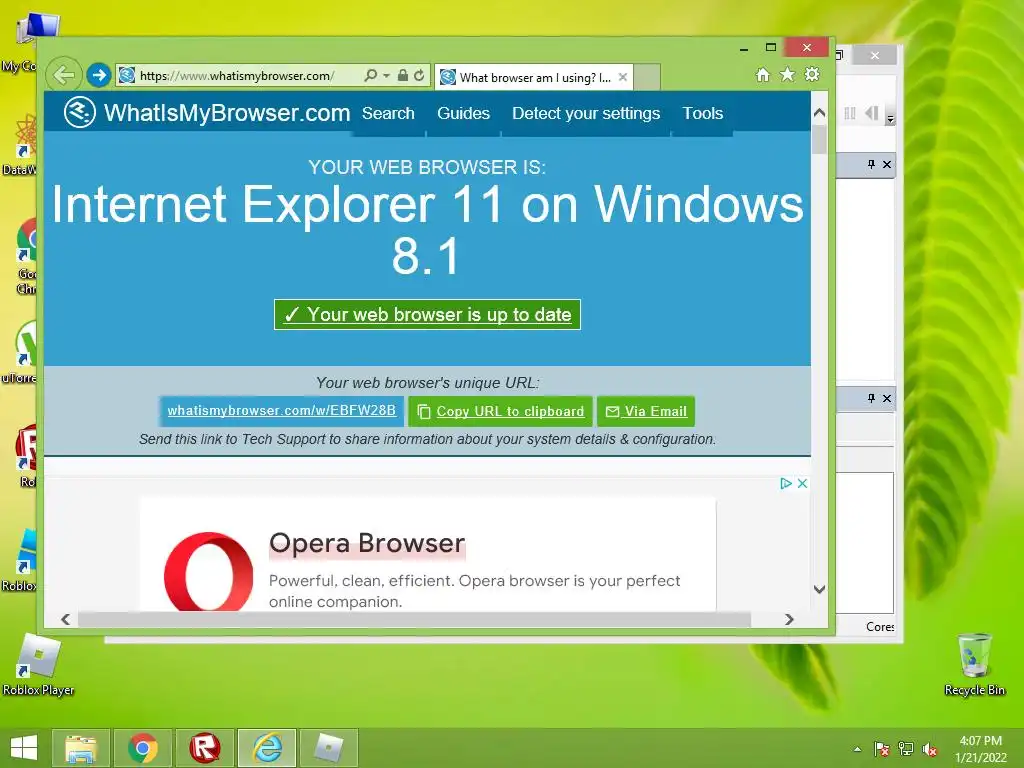Click Copy URL to clipboard button
The width and height of the screenshot is (1024, 768).
[500, 411]
